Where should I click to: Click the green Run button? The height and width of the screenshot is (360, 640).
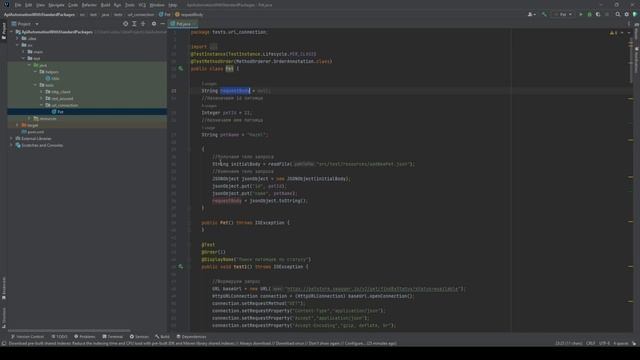pyautogui.click(x=581, y=14)
